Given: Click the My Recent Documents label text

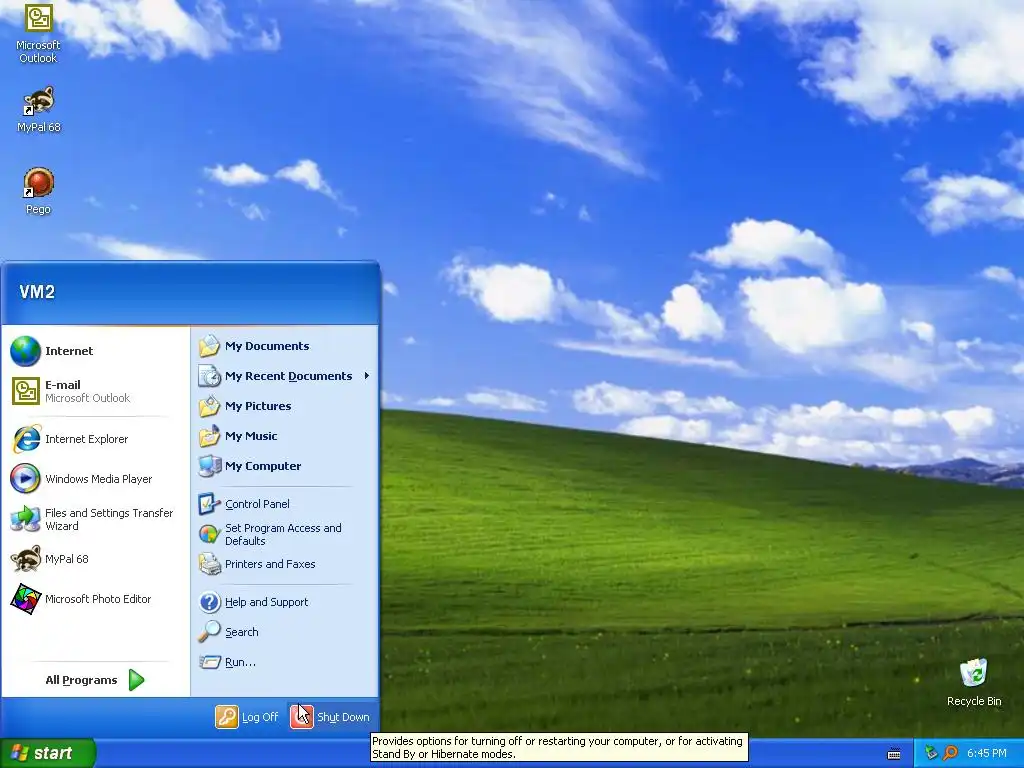Looking at the screenshot, I should pyautogui.click(x=289, y=376).
